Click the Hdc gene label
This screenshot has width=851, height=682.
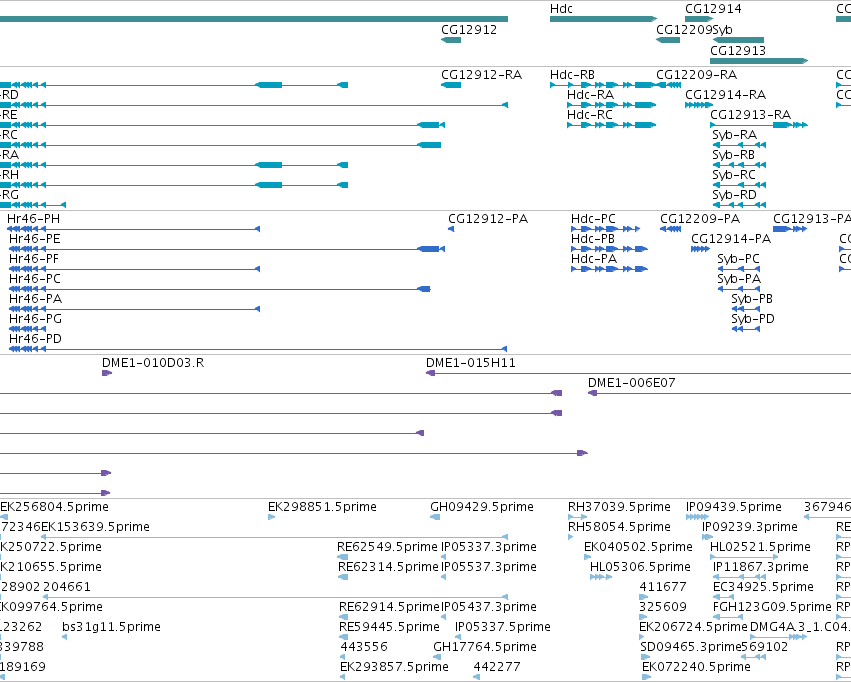(561, 9)
